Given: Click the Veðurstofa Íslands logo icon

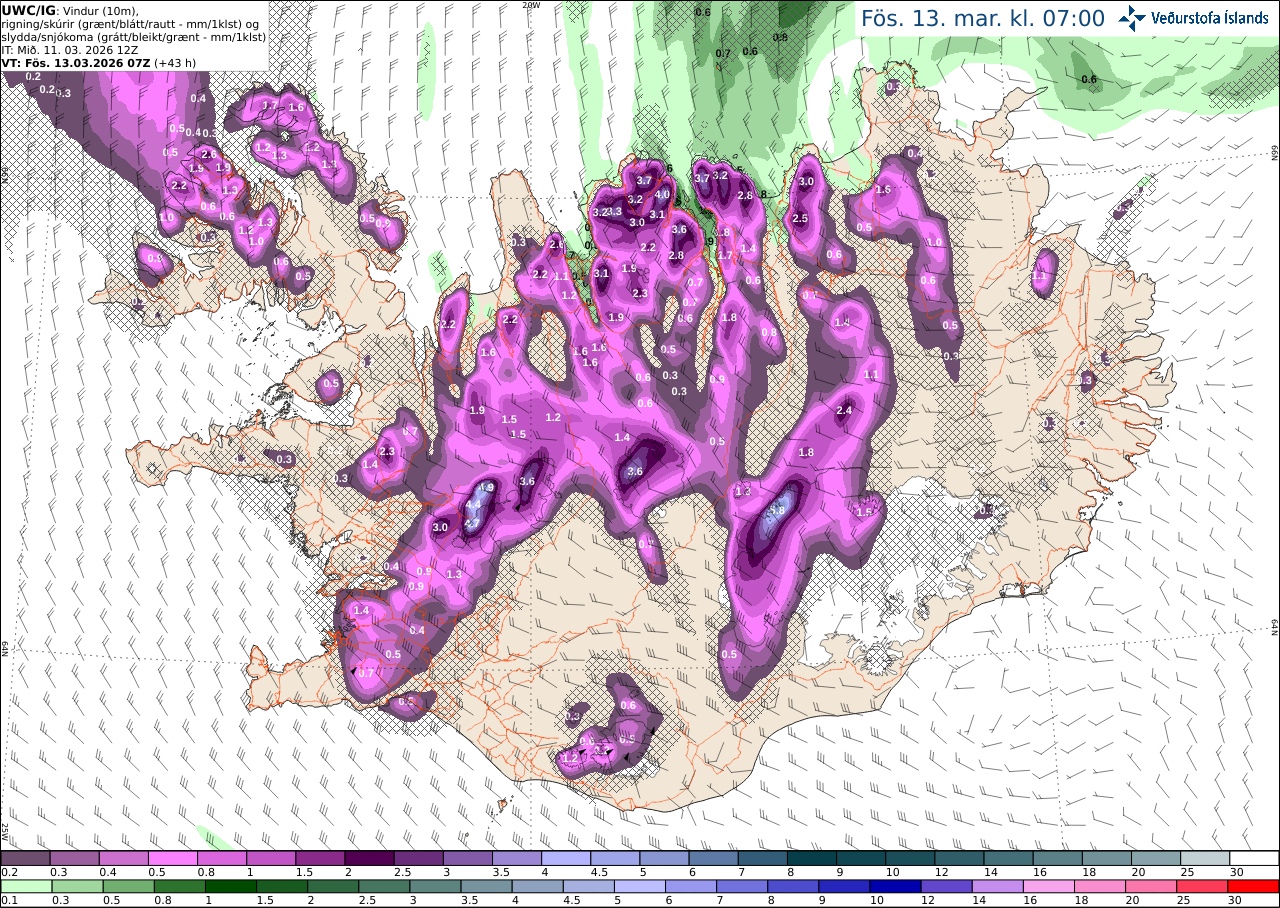Looking at the screenshot, I should click(x=1133, y=17).
